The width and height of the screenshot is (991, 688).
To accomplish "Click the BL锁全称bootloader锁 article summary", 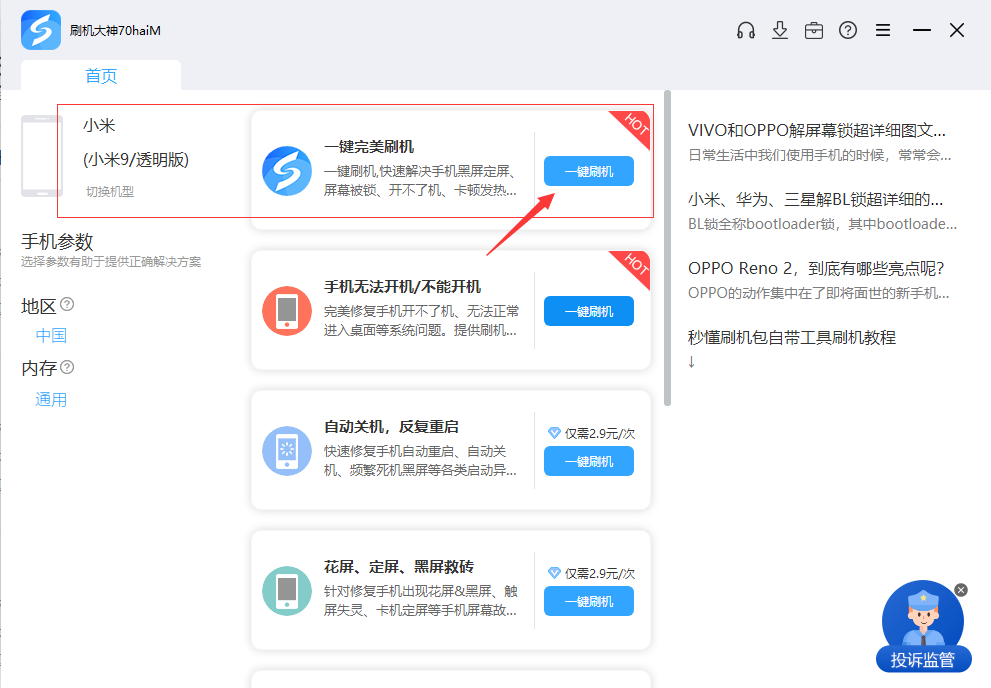I will 822,224.
